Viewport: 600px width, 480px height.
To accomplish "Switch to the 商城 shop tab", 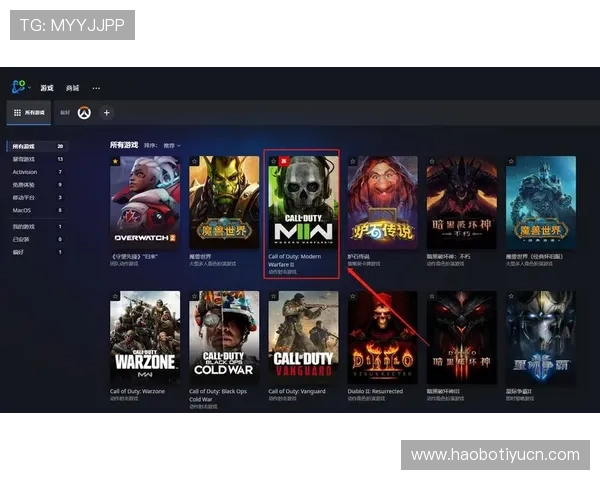I will 72,88.
